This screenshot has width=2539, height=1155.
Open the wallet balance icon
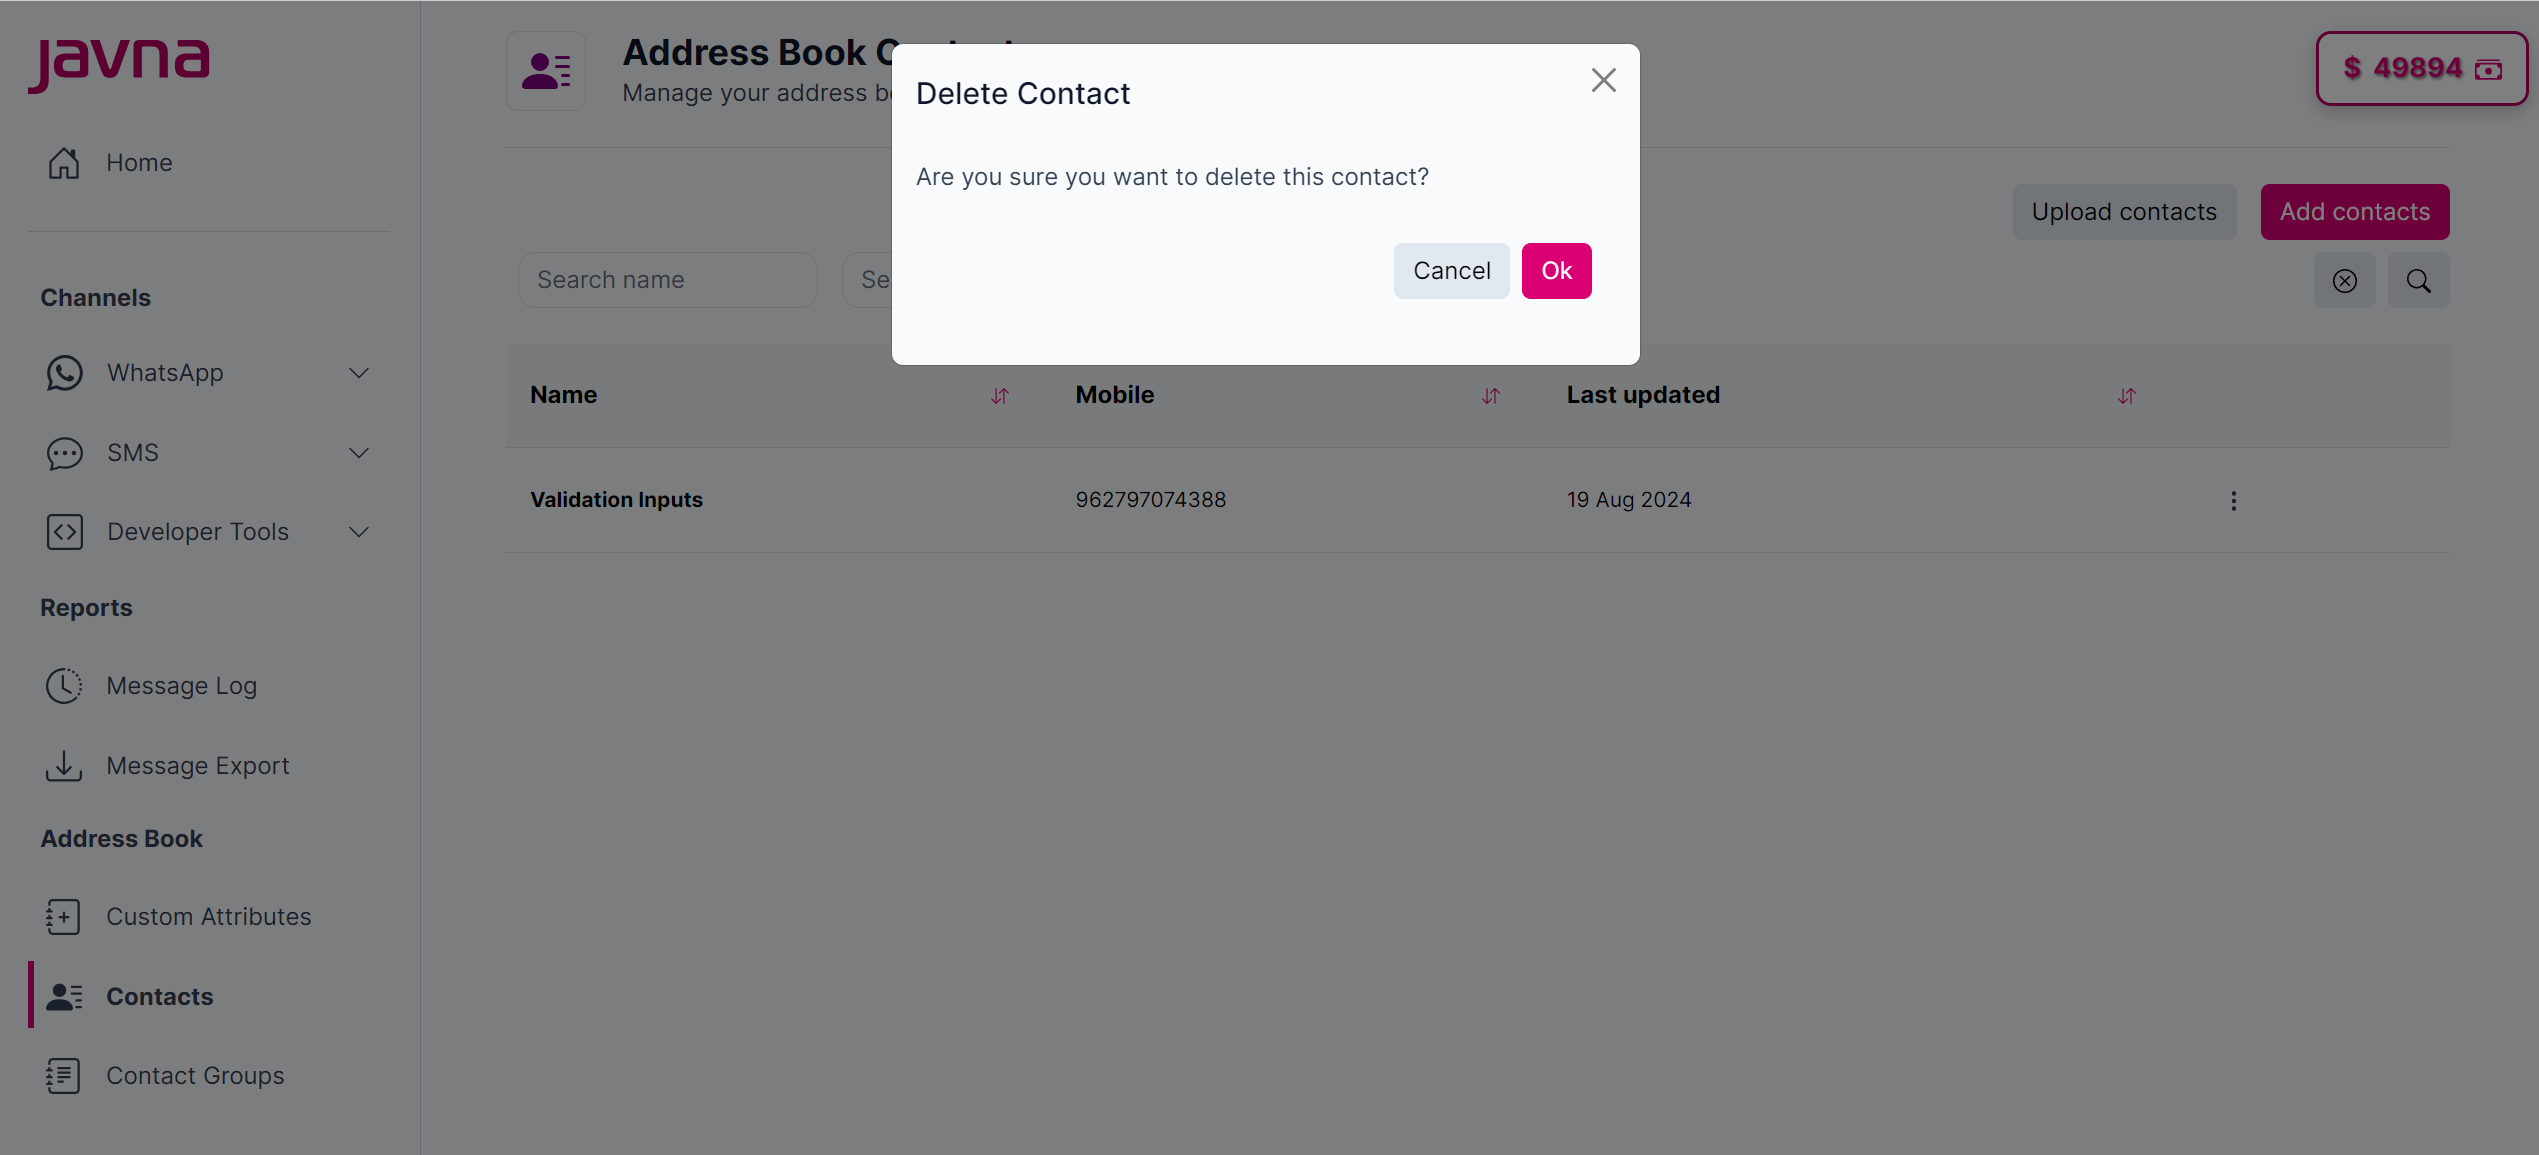(2489, 69)
